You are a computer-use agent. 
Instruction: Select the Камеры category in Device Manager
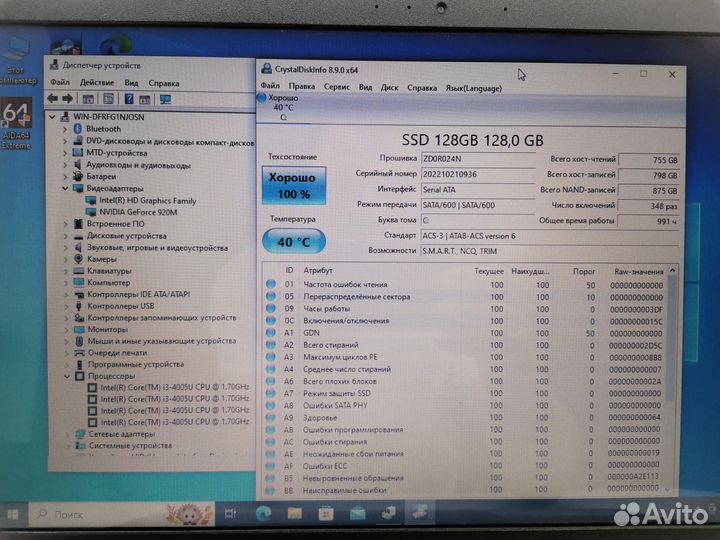point(101,259)
